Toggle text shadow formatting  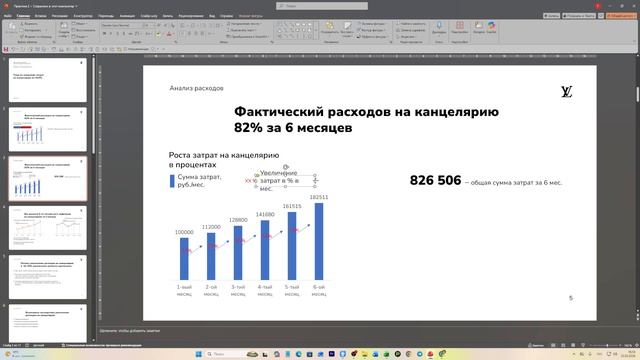tap(124, 34)
